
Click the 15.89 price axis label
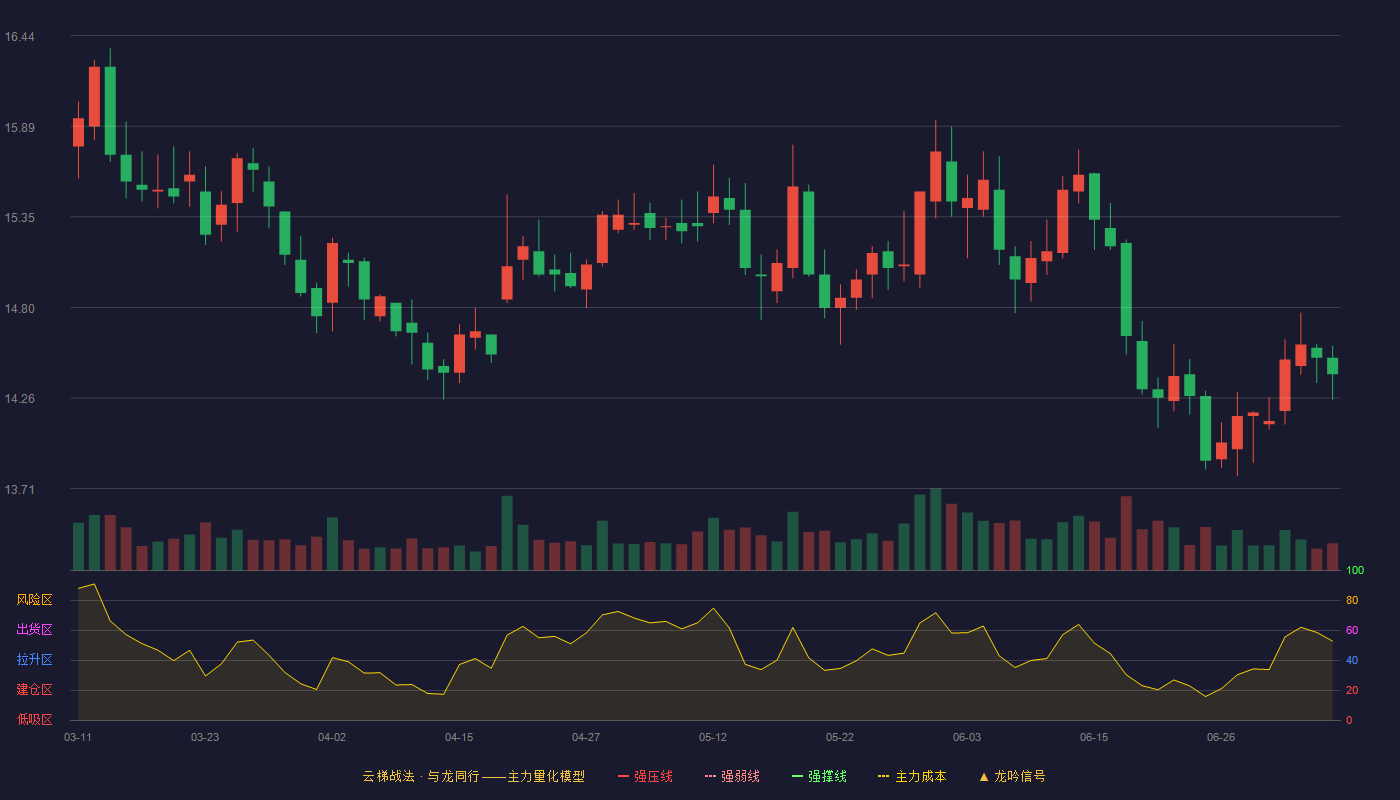[19, 128]
